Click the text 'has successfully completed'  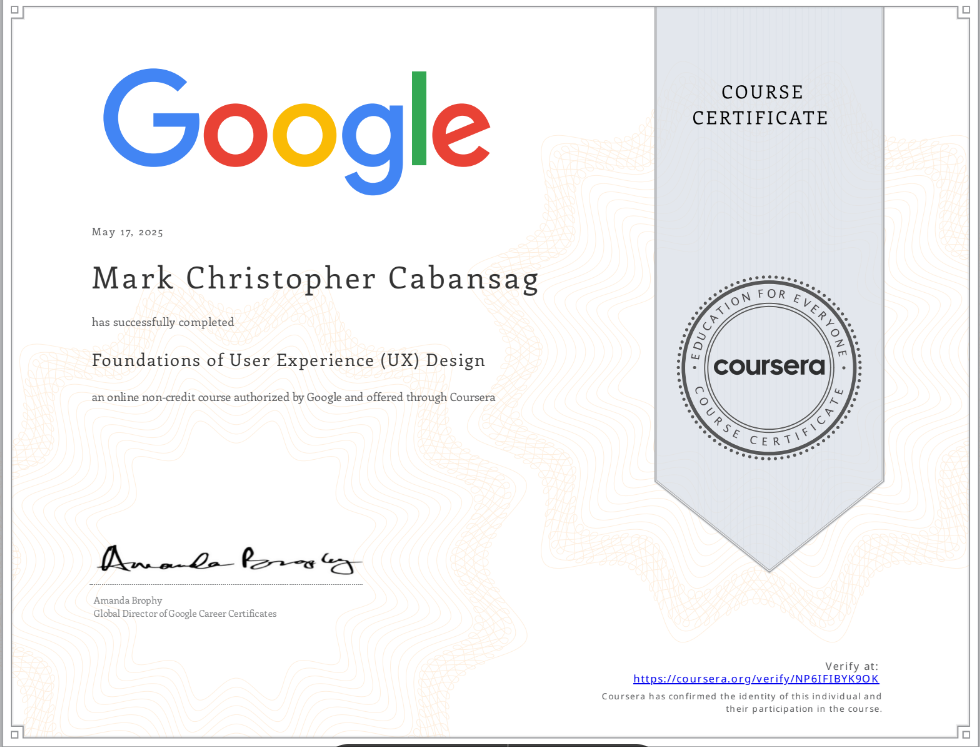(163, 322)
